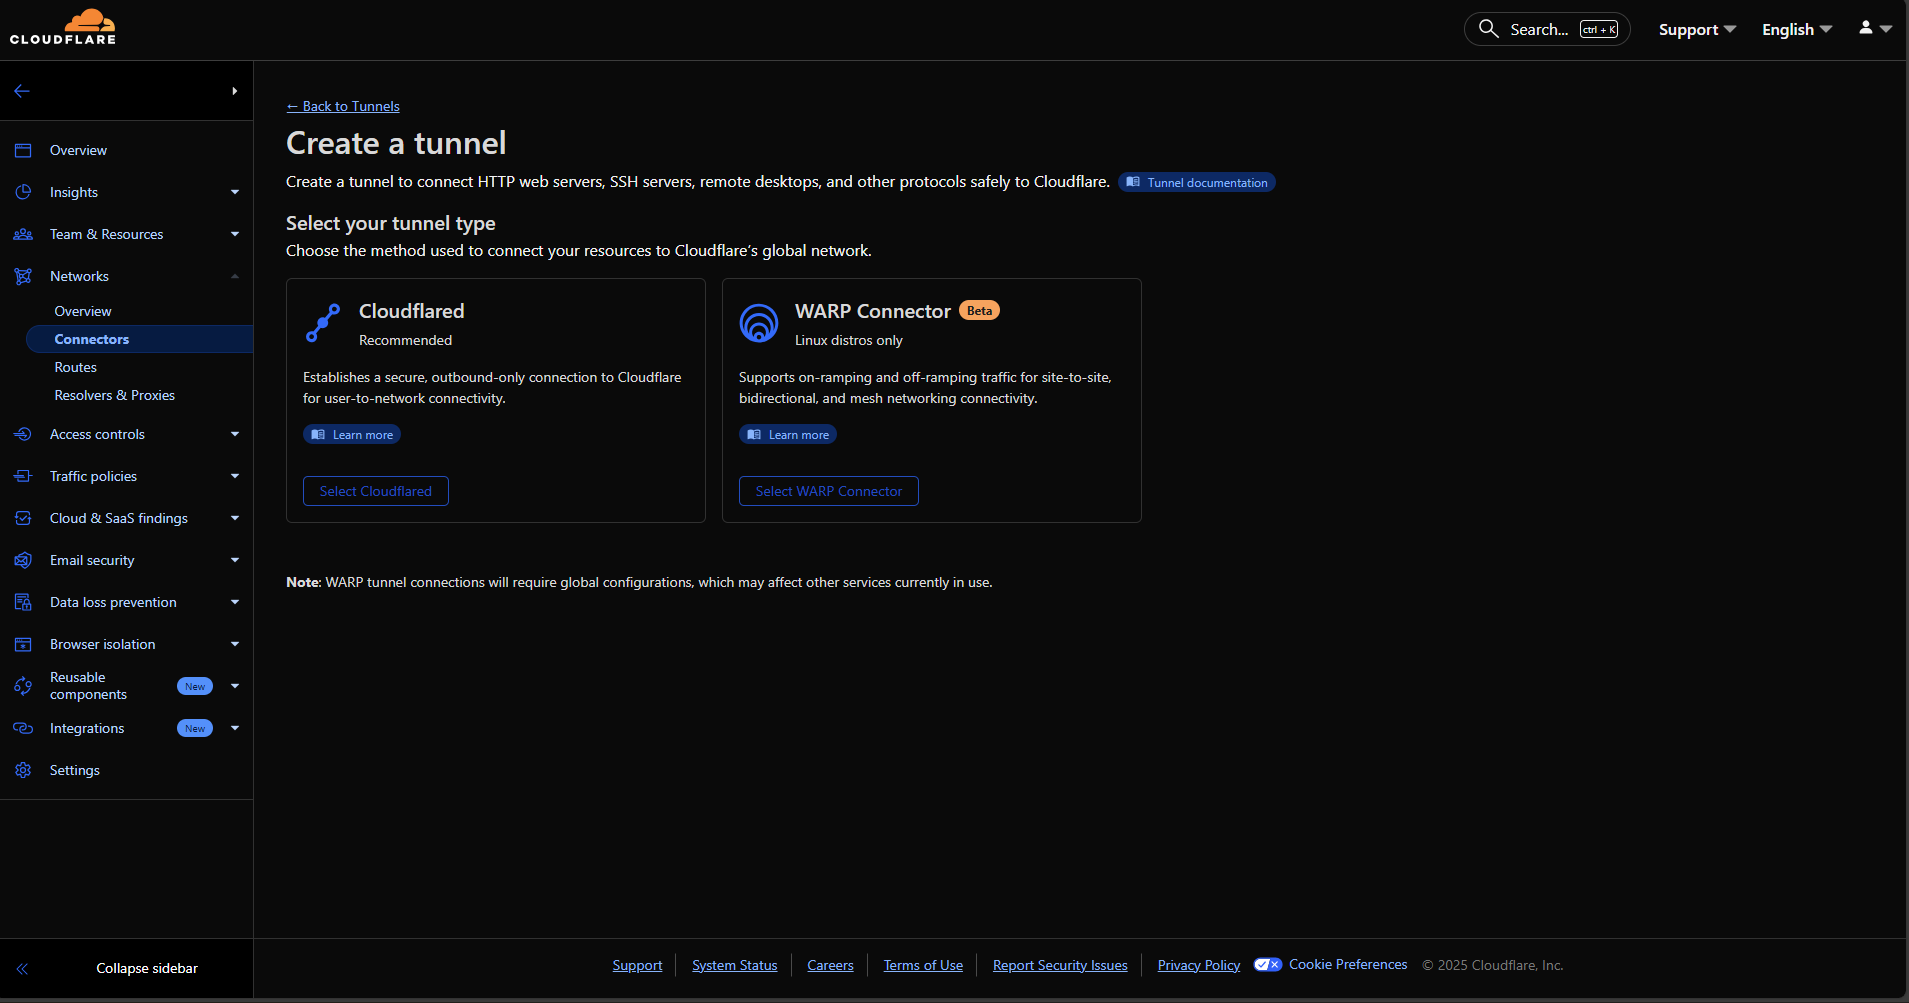Open the Tunnel documentation link
This screenshot has width=1909, height=1003.
point(1197,182)
